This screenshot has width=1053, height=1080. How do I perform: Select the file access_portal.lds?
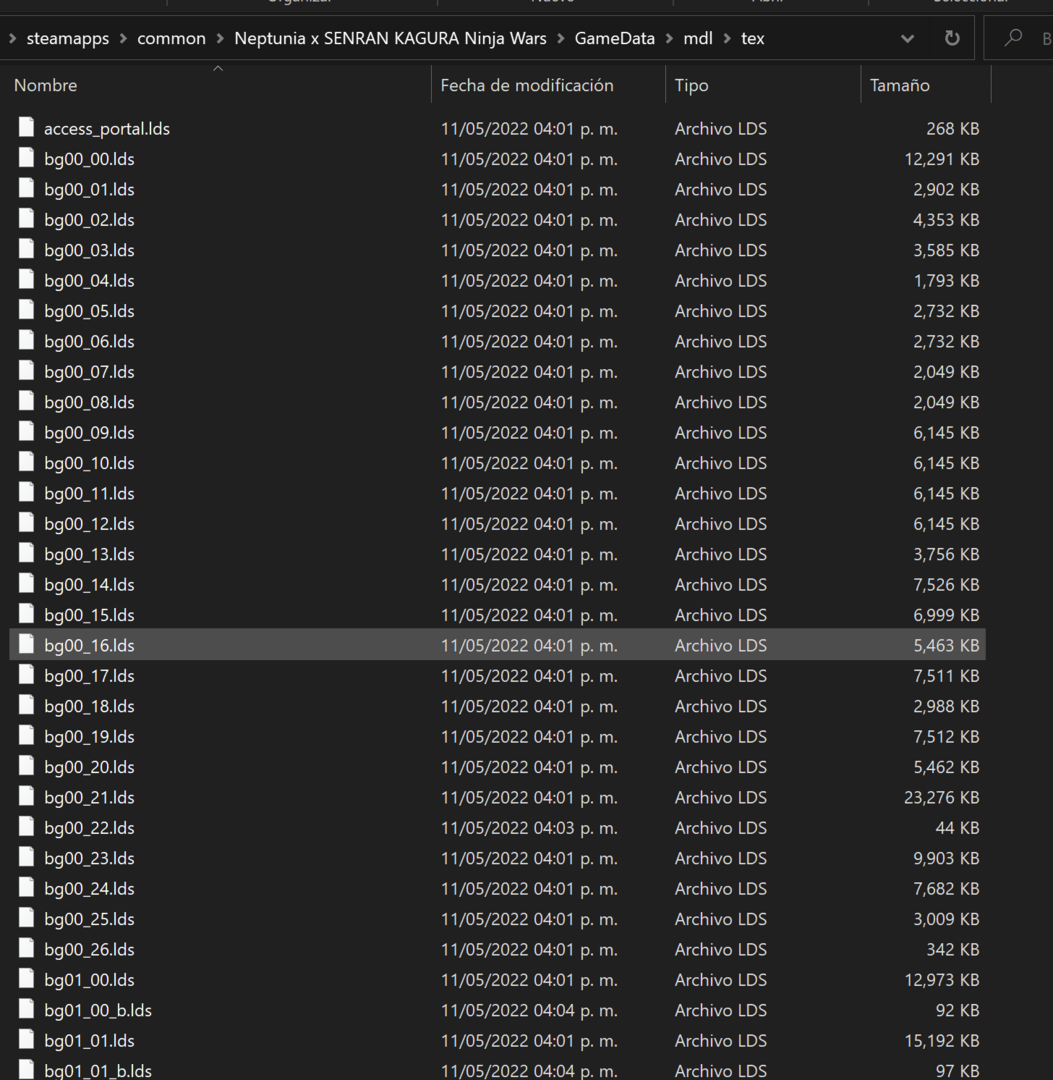pos(107,129)
